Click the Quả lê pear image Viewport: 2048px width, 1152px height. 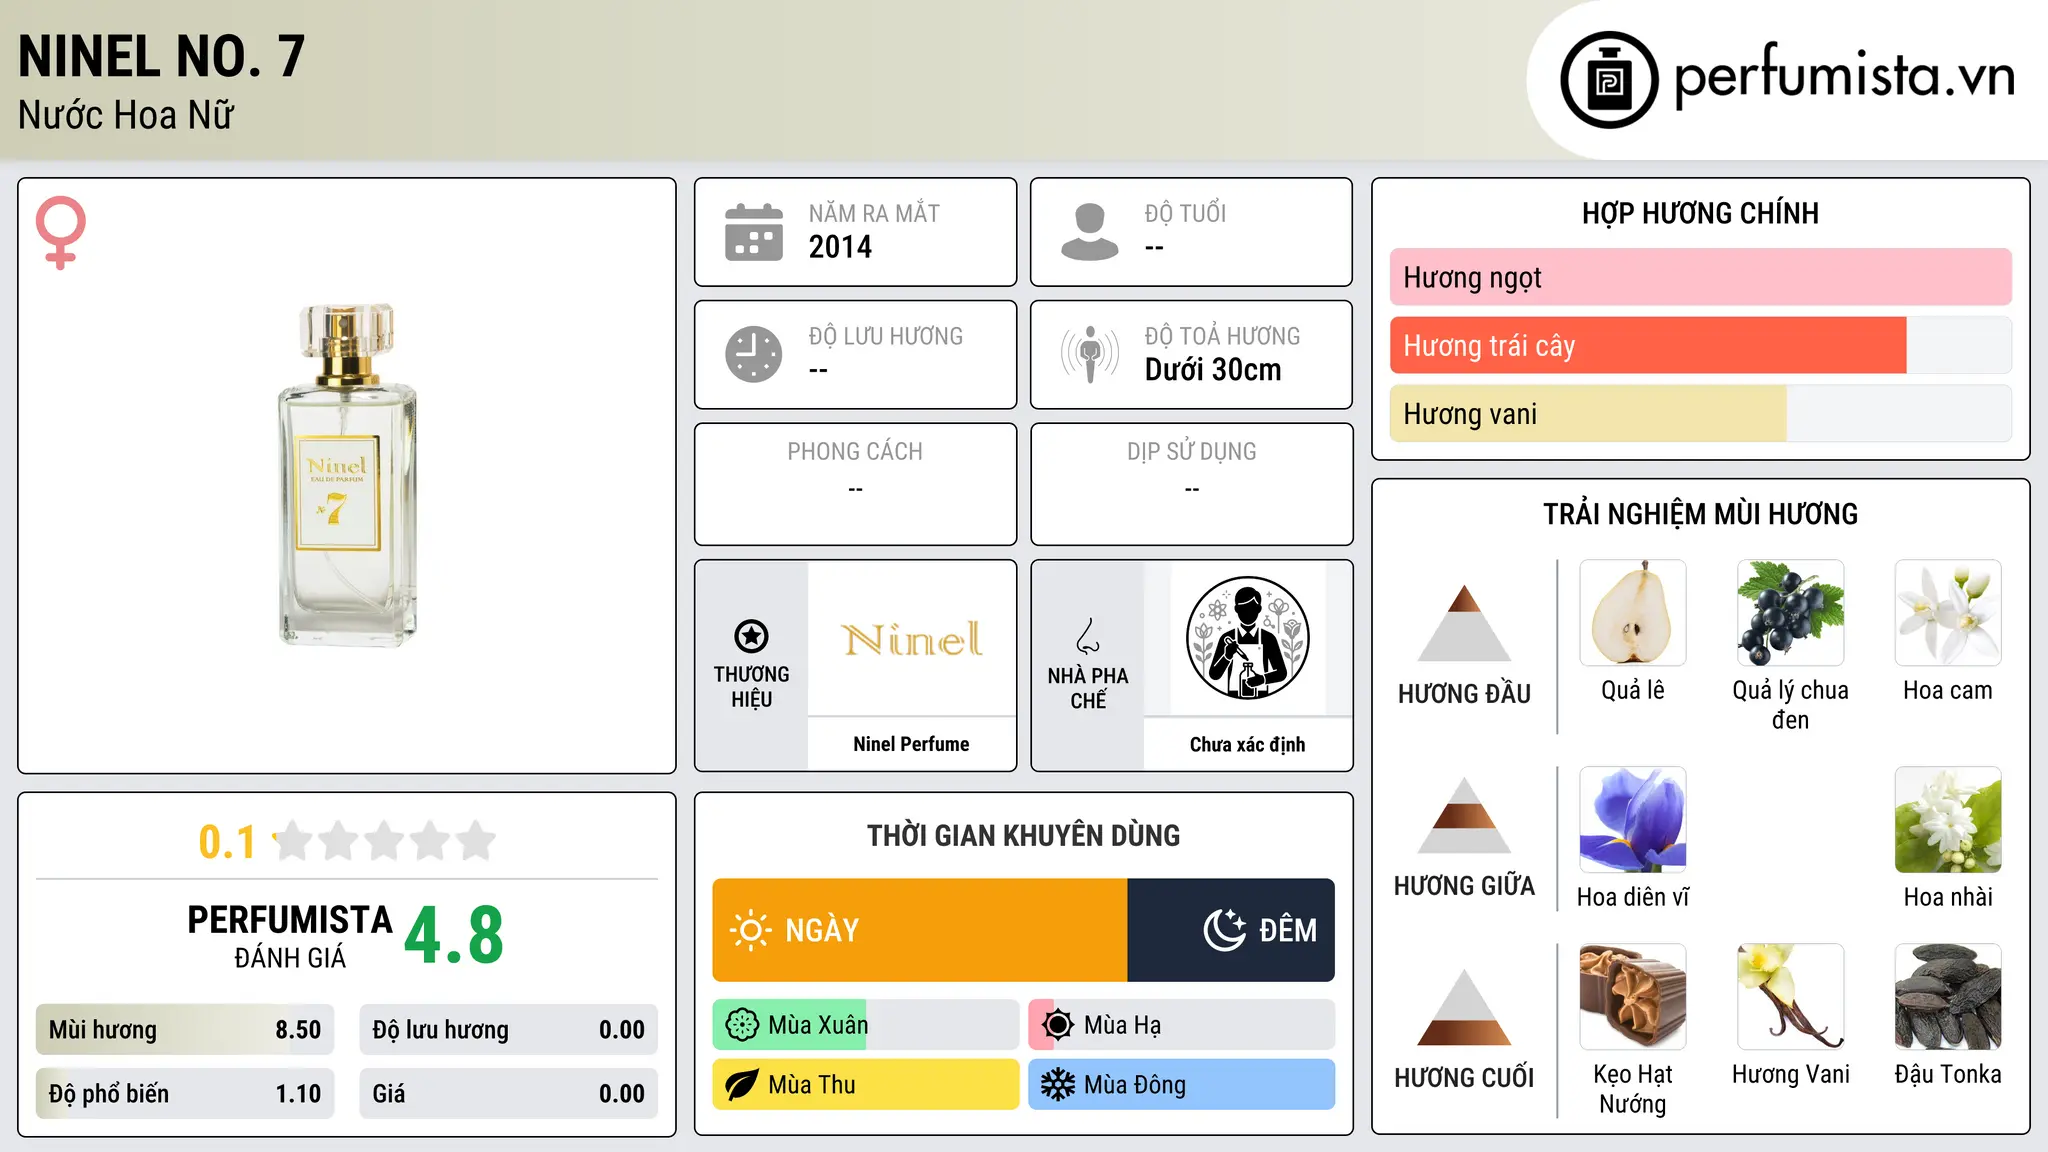click(x=1633, y=613)
